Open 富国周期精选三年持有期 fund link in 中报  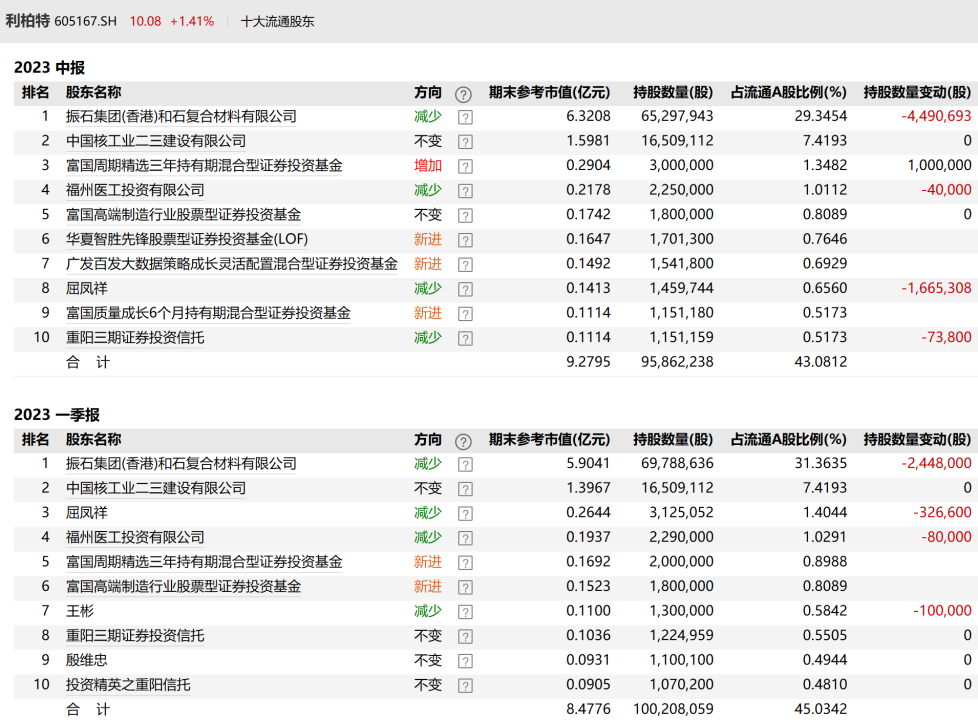tap(204, 165)
